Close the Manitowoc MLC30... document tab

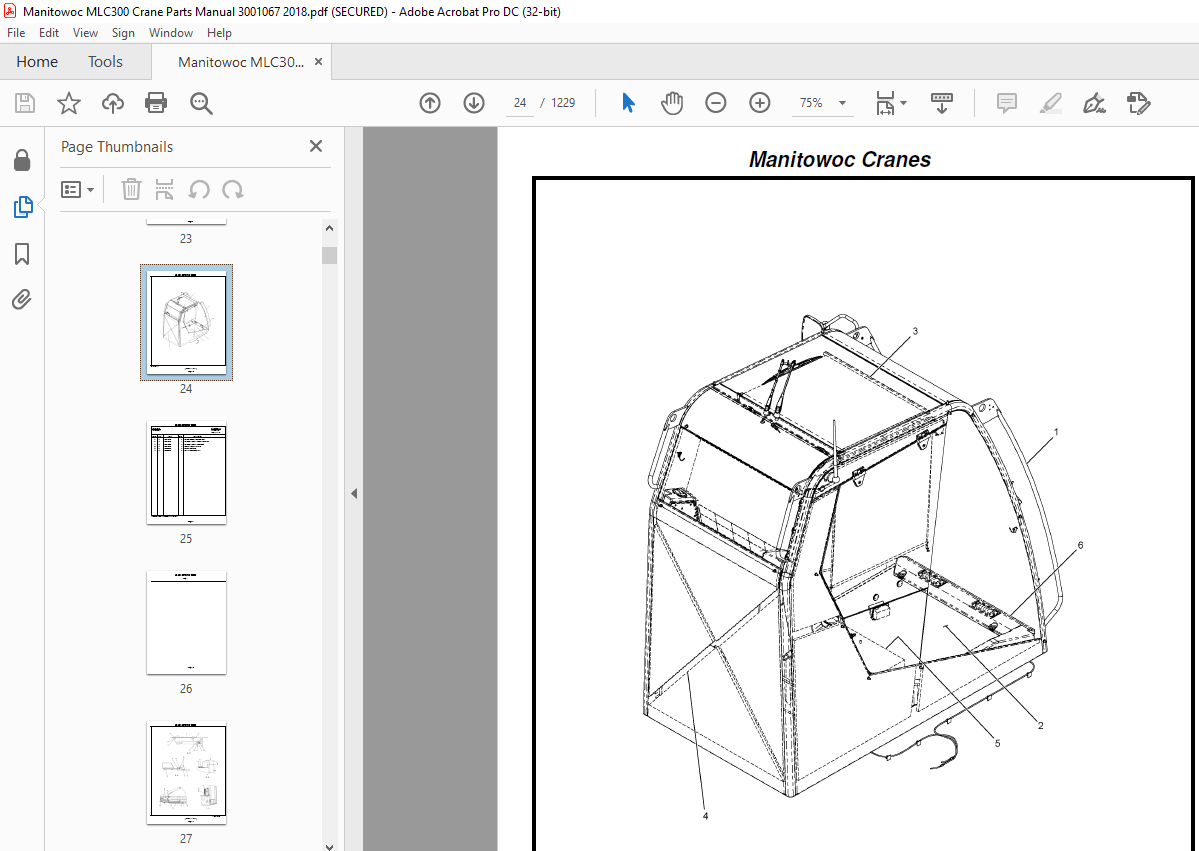tap(319, 62)
